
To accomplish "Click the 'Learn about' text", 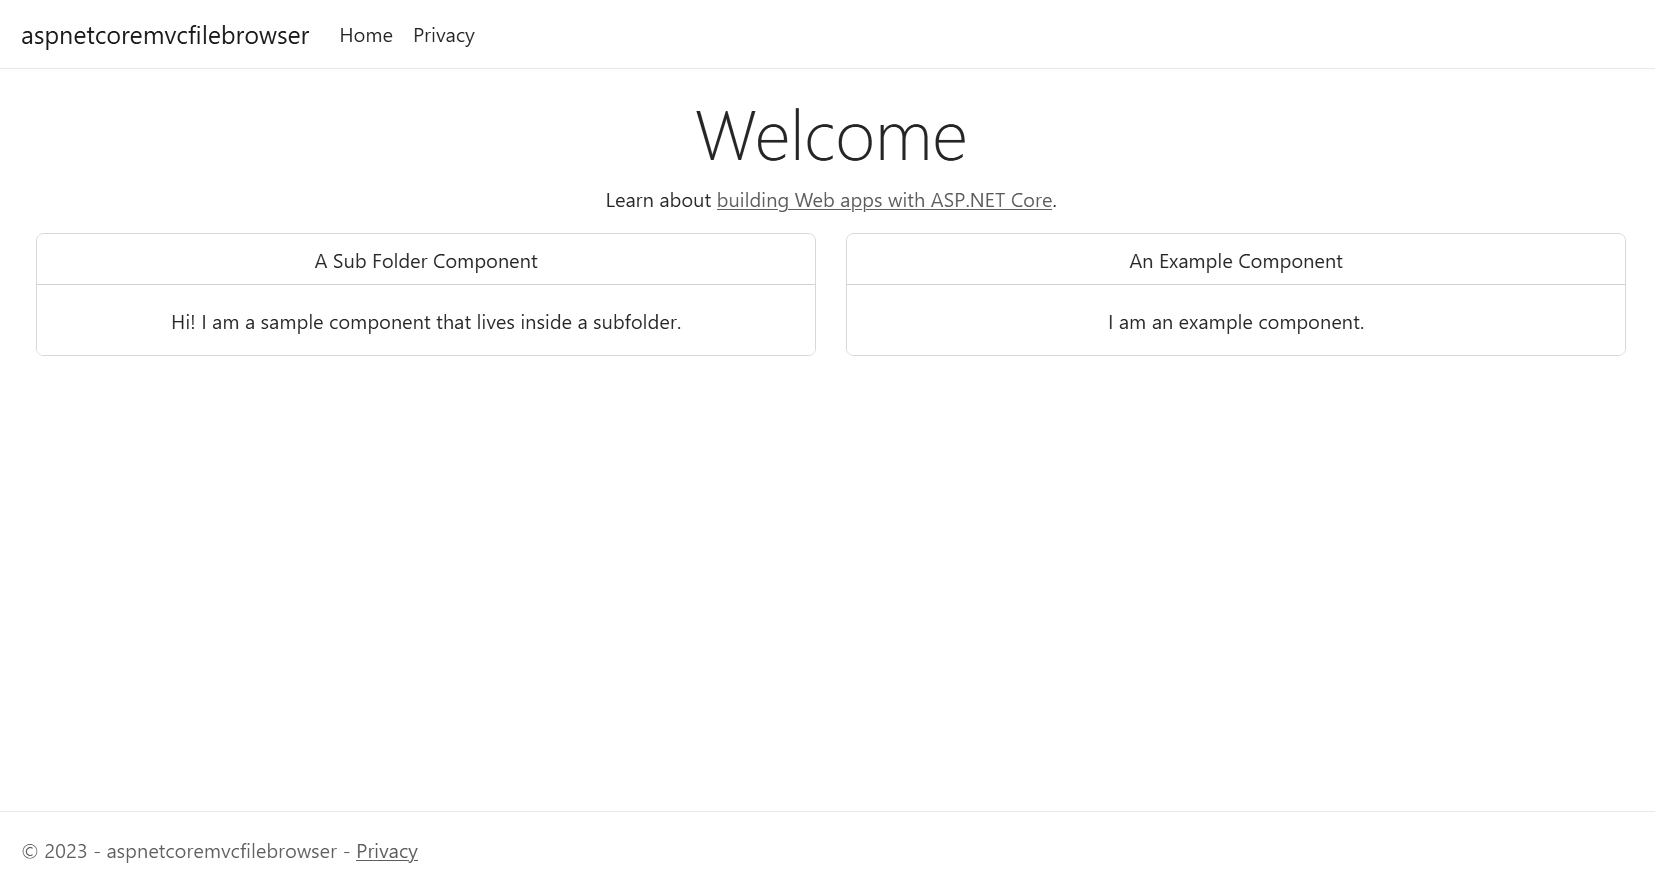I will (658, 200).
